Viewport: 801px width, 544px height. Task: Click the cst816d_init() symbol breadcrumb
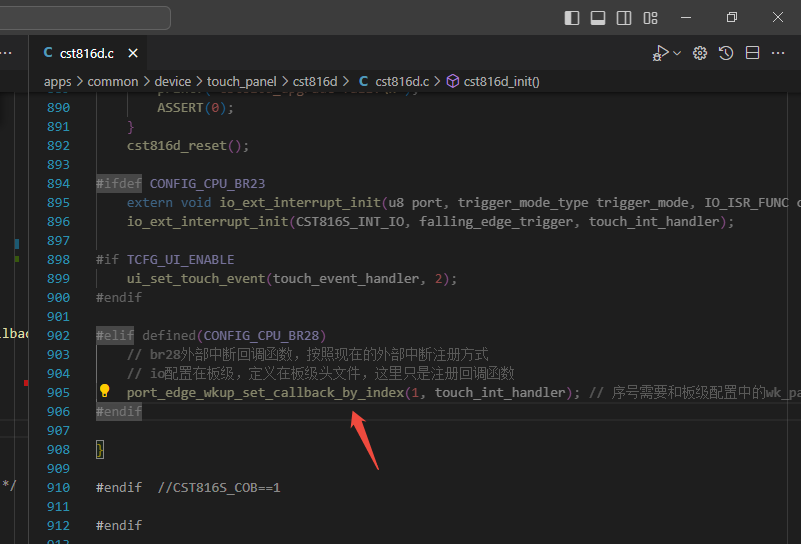pos(501,82)
